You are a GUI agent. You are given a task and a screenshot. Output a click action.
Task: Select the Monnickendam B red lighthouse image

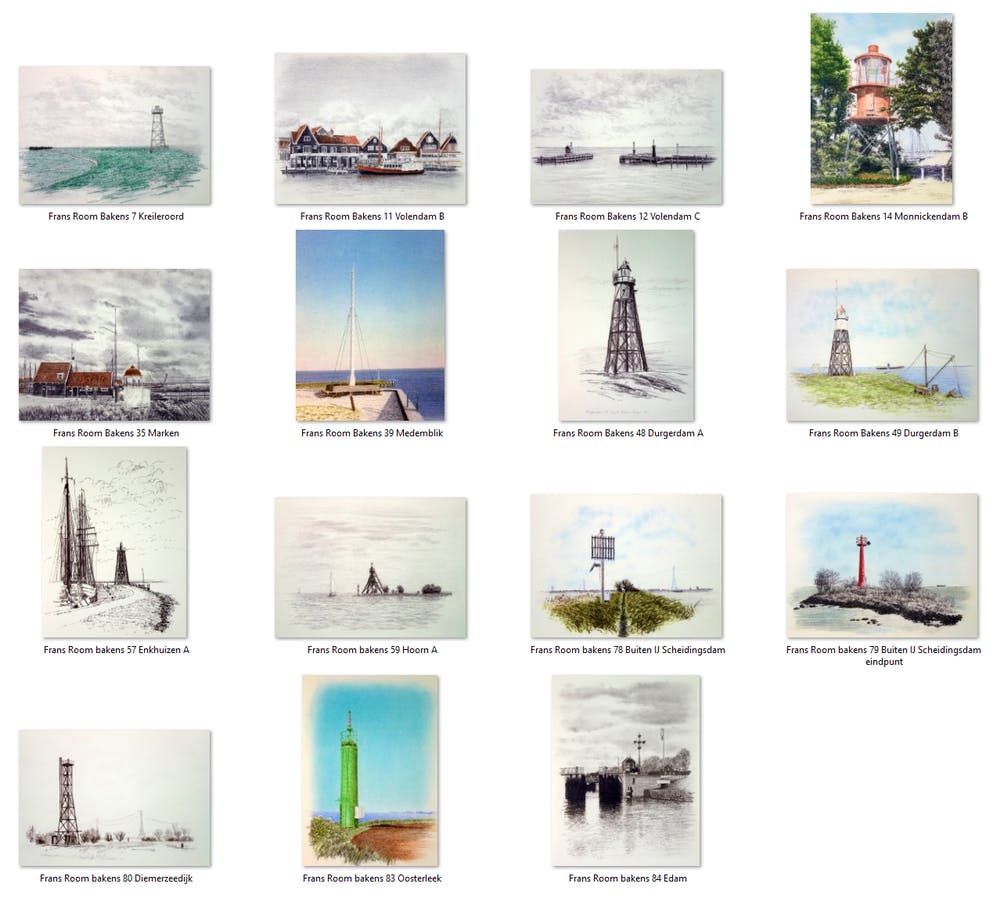[x=881, y=108]
